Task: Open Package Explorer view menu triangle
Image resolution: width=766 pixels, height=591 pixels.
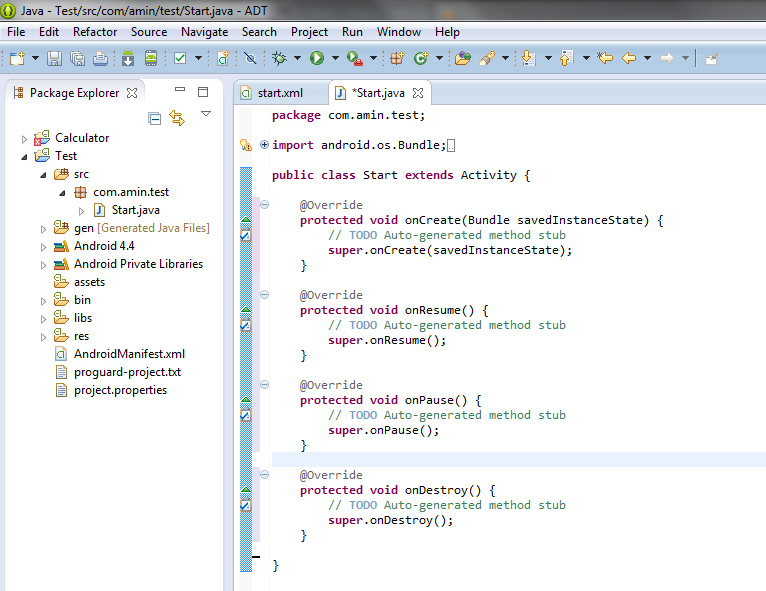Action: 206,114
